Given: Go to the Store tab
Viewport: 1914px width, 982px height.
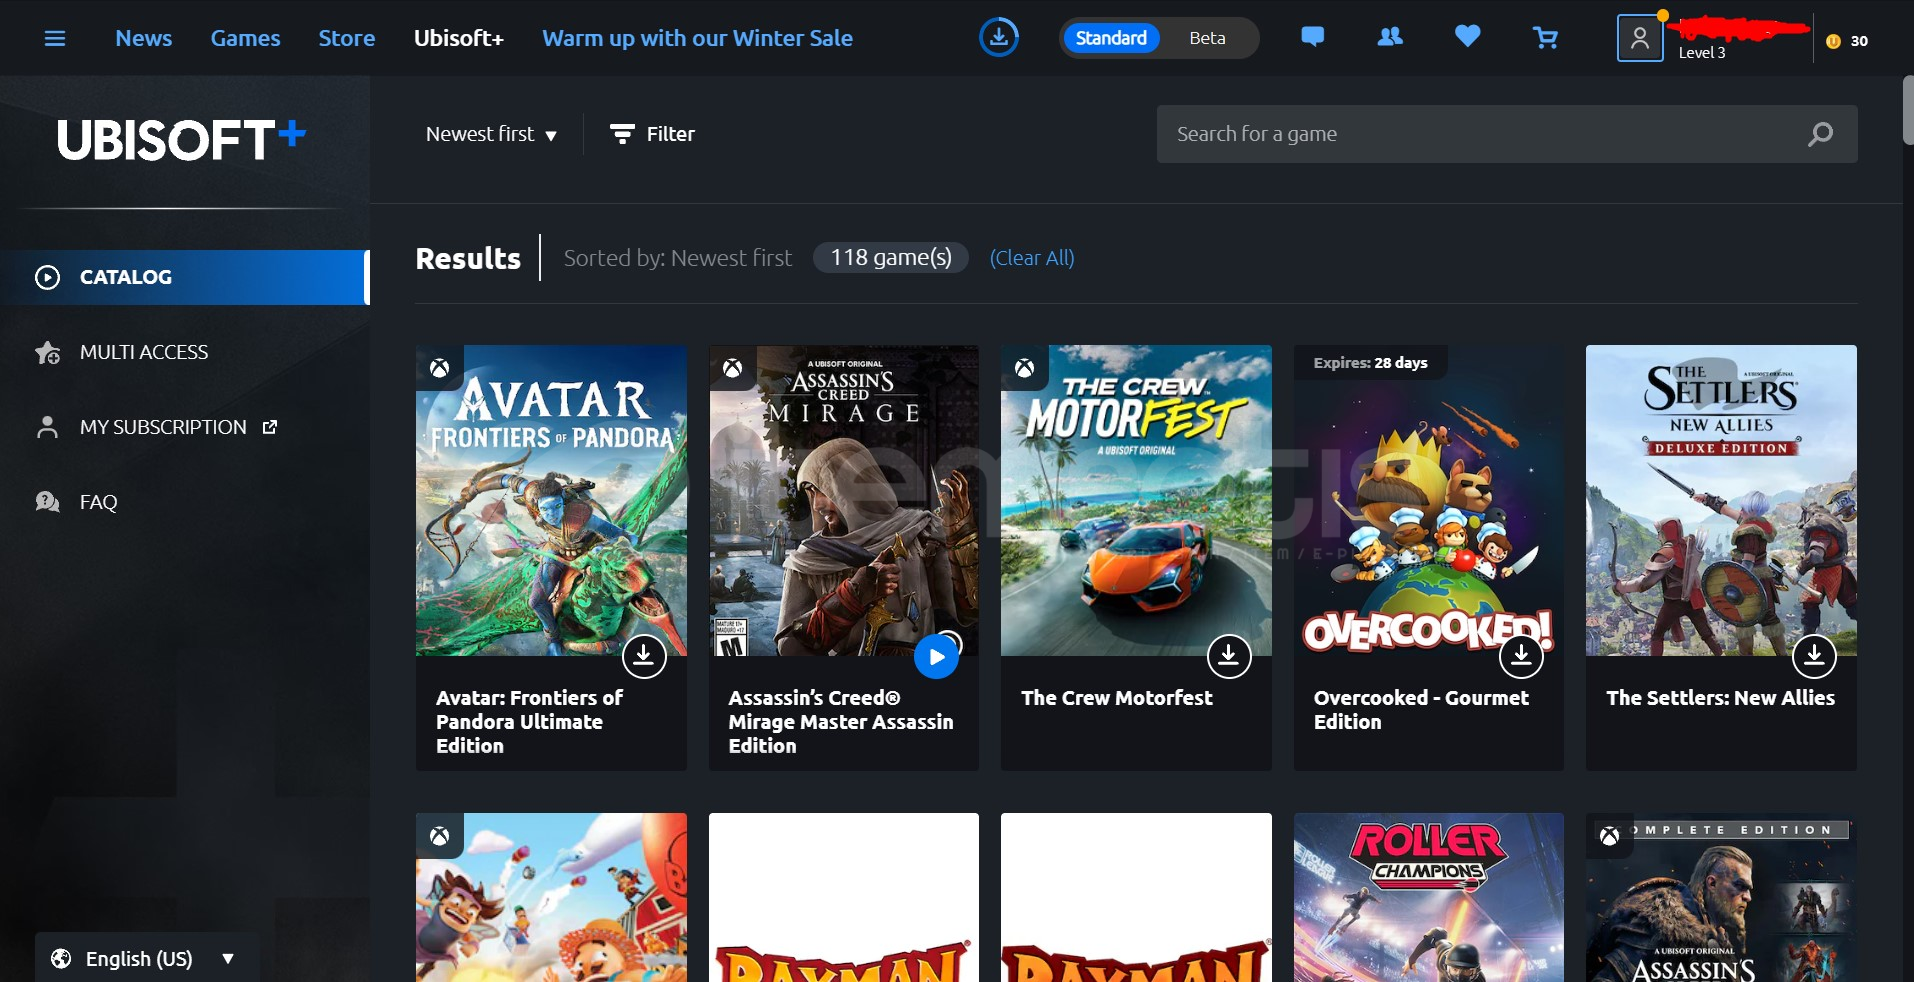Looking at the screenshot, I should [x=346, y=38].
